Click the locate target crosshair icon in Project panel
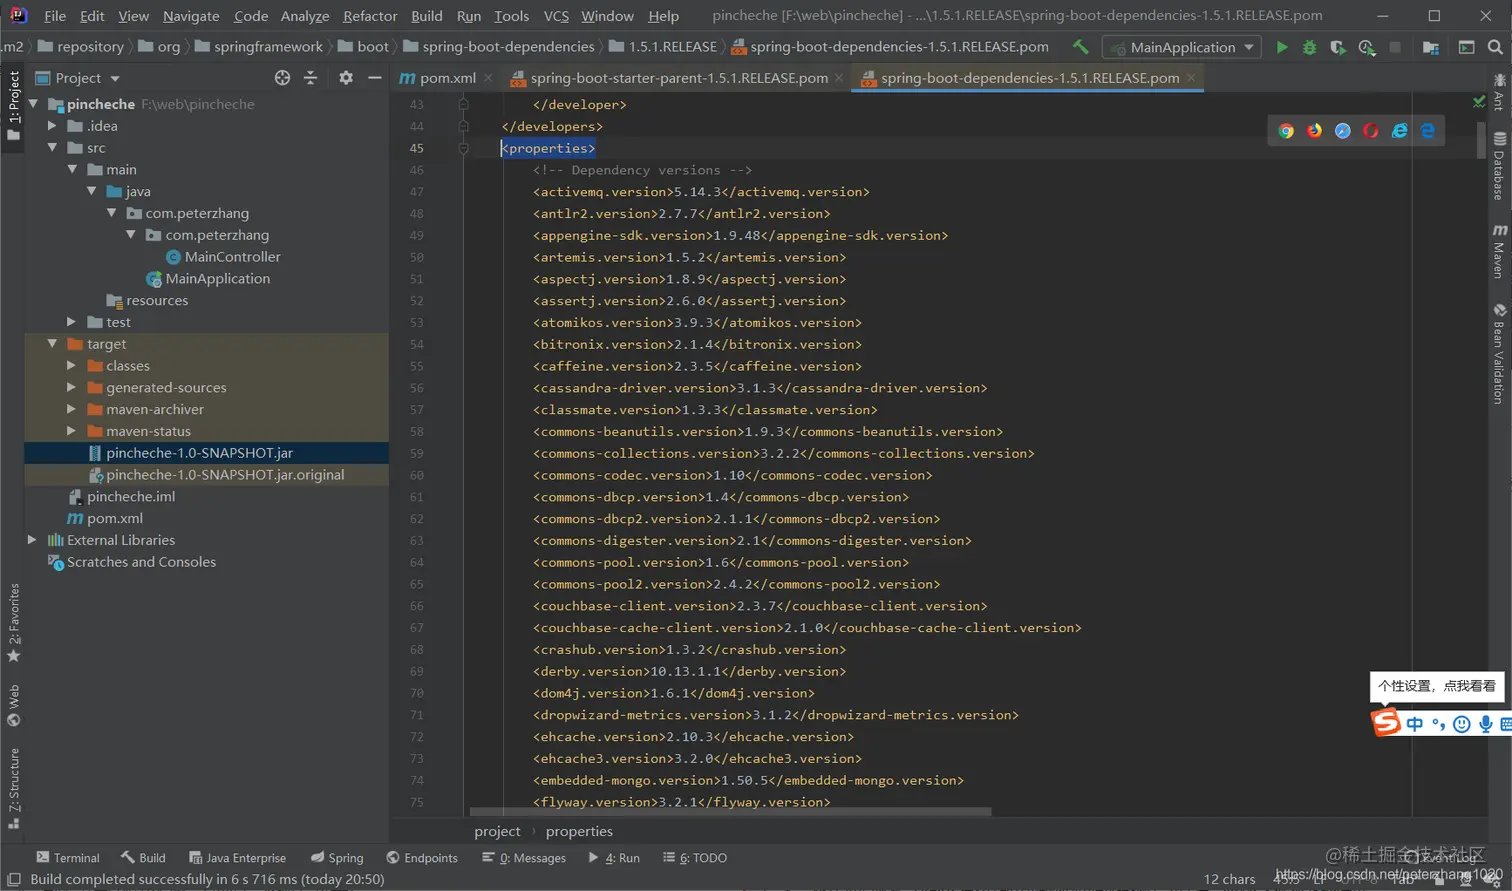The image size is (1512, 891). coord(282,78)
